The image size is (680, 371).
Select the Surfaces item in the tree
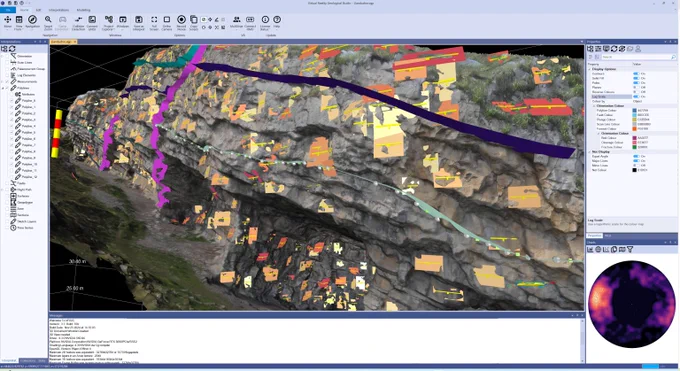23,196
